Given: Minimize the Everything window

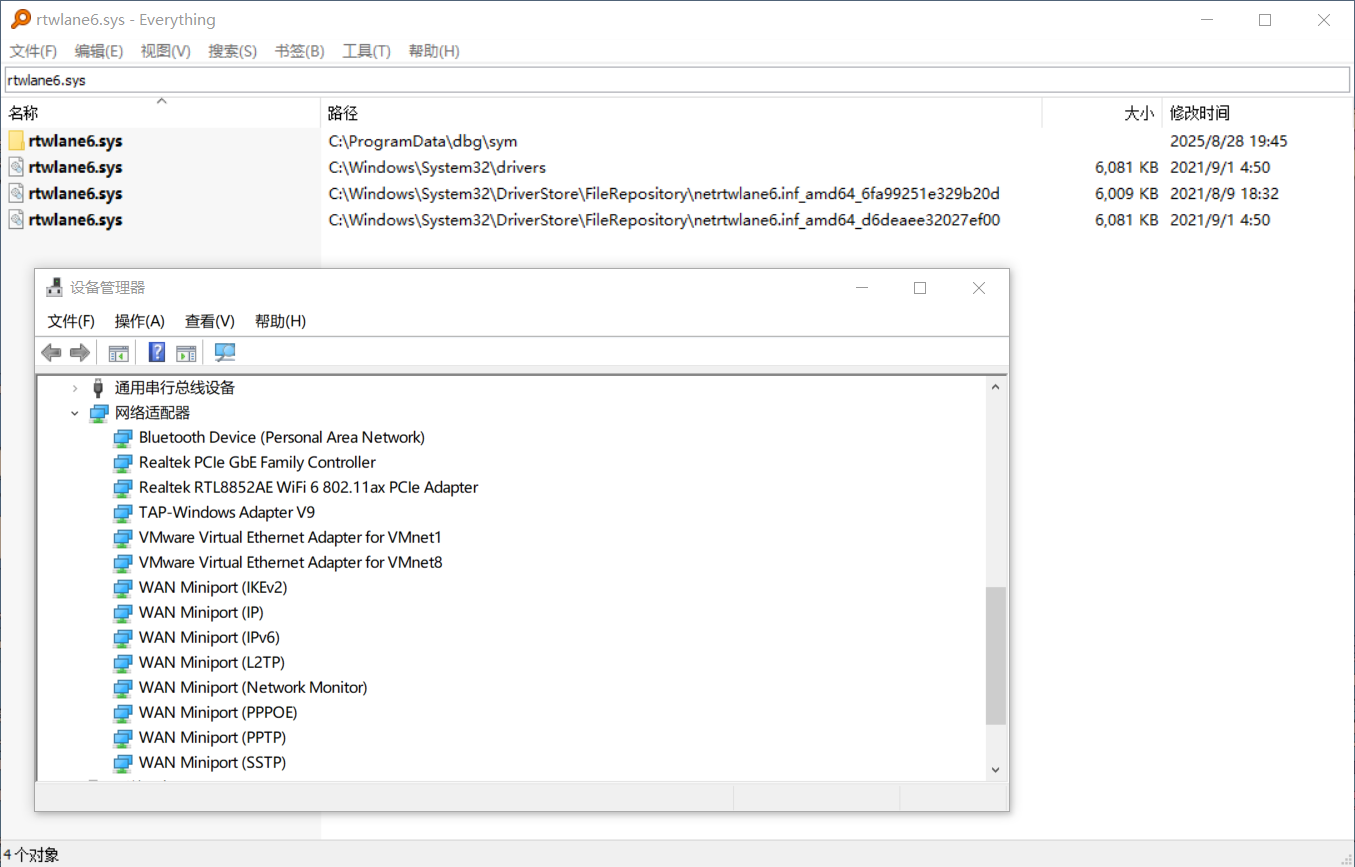Looking at the screenshot, I should (x=1207, y=20).
